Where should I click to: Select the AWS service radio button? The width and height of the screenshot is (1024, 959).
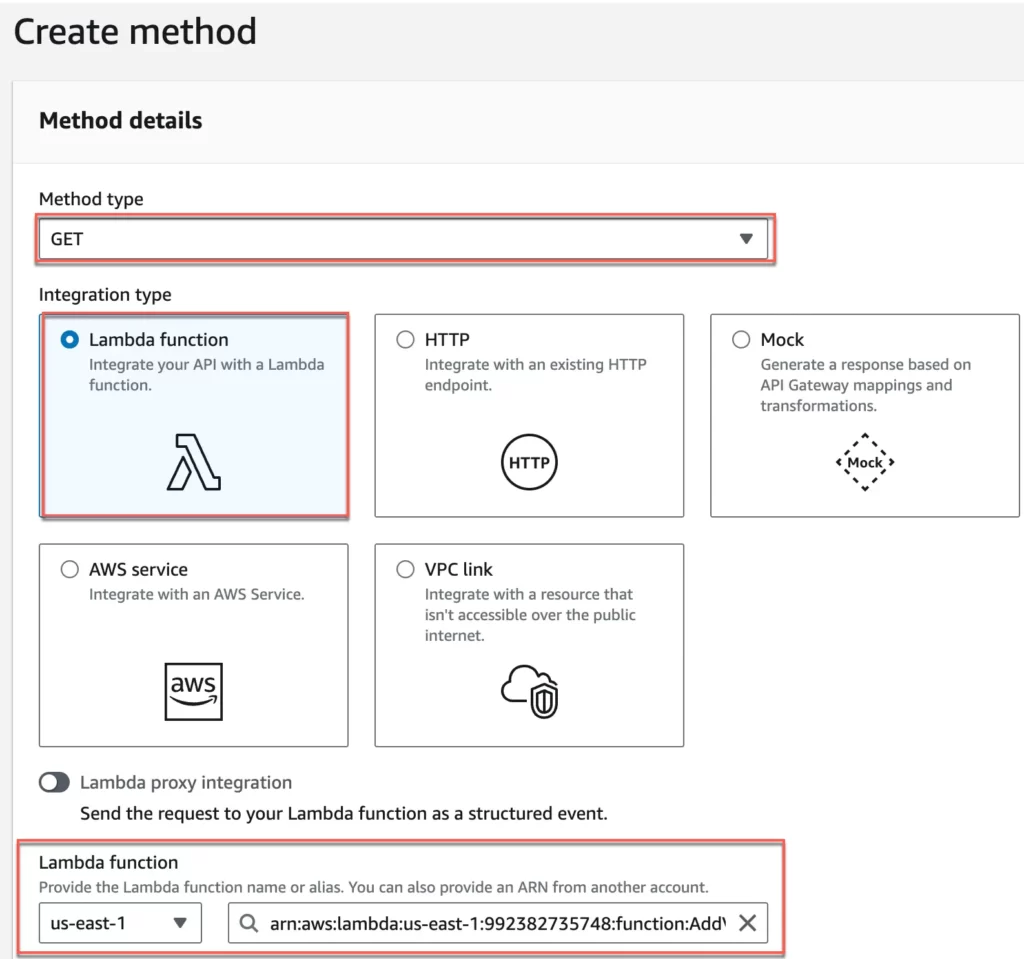[x=70, y=569]
